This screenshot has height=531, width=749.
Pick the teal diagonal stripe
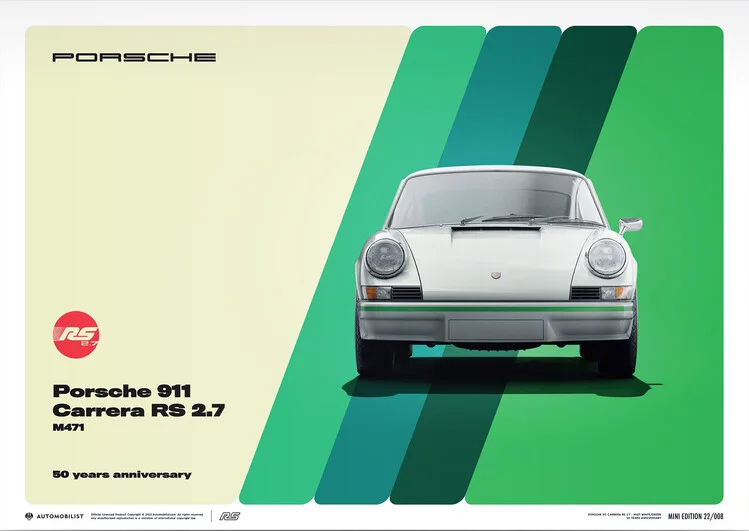pos(500,100)
